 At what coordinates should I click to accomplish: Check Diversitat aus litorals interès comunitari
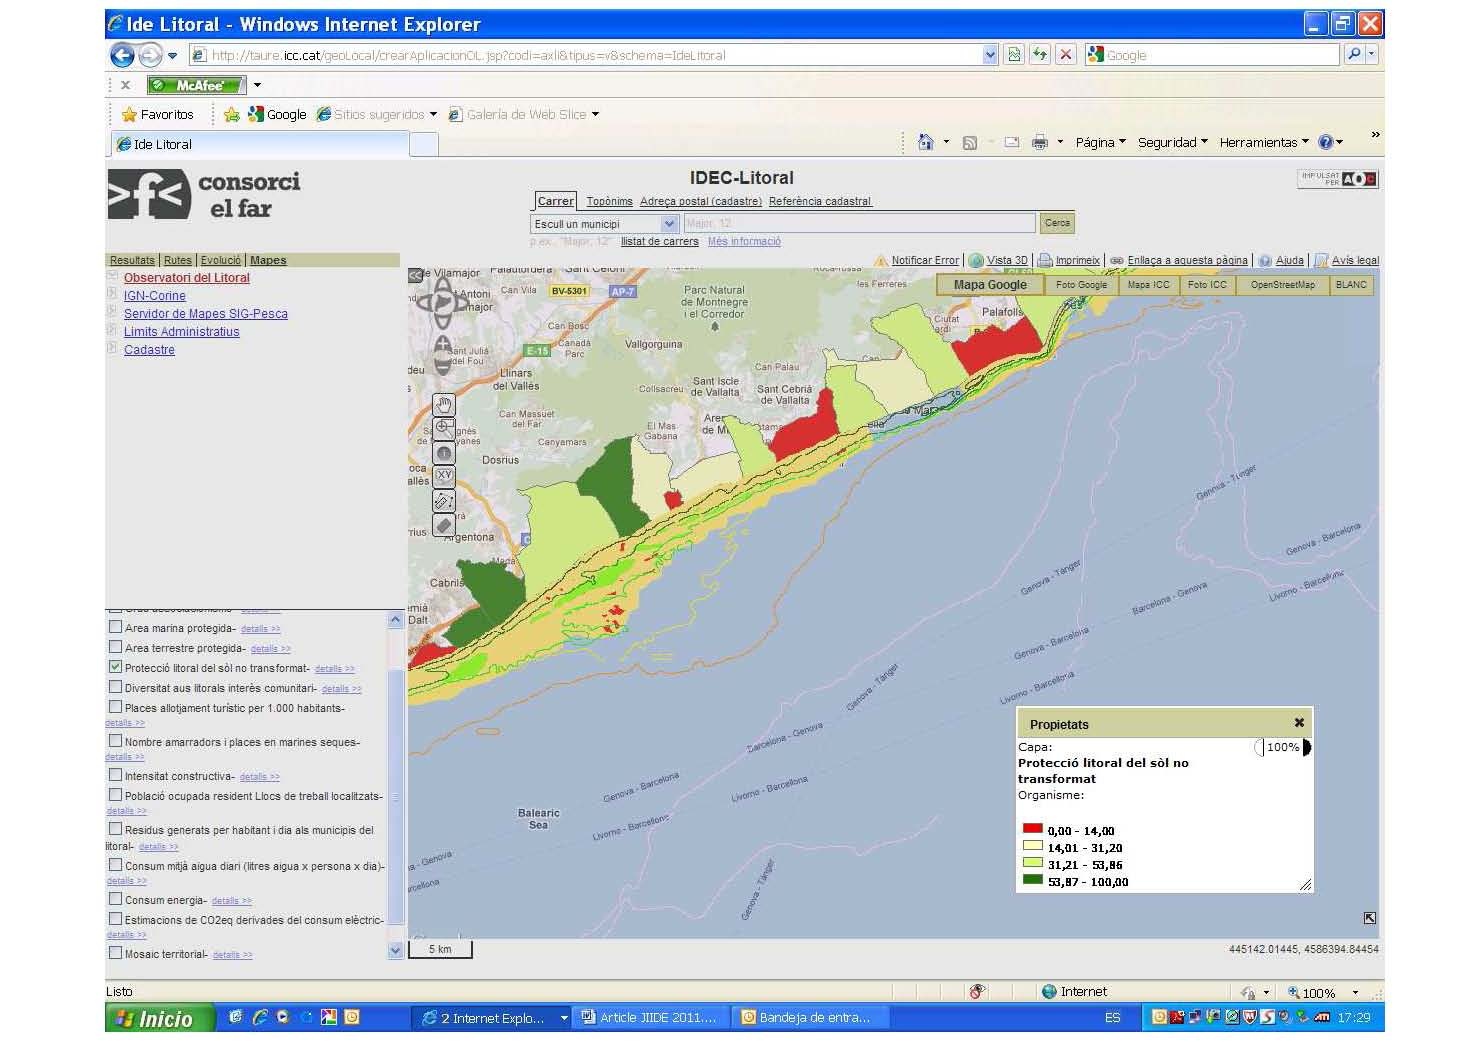click(115, 687)
